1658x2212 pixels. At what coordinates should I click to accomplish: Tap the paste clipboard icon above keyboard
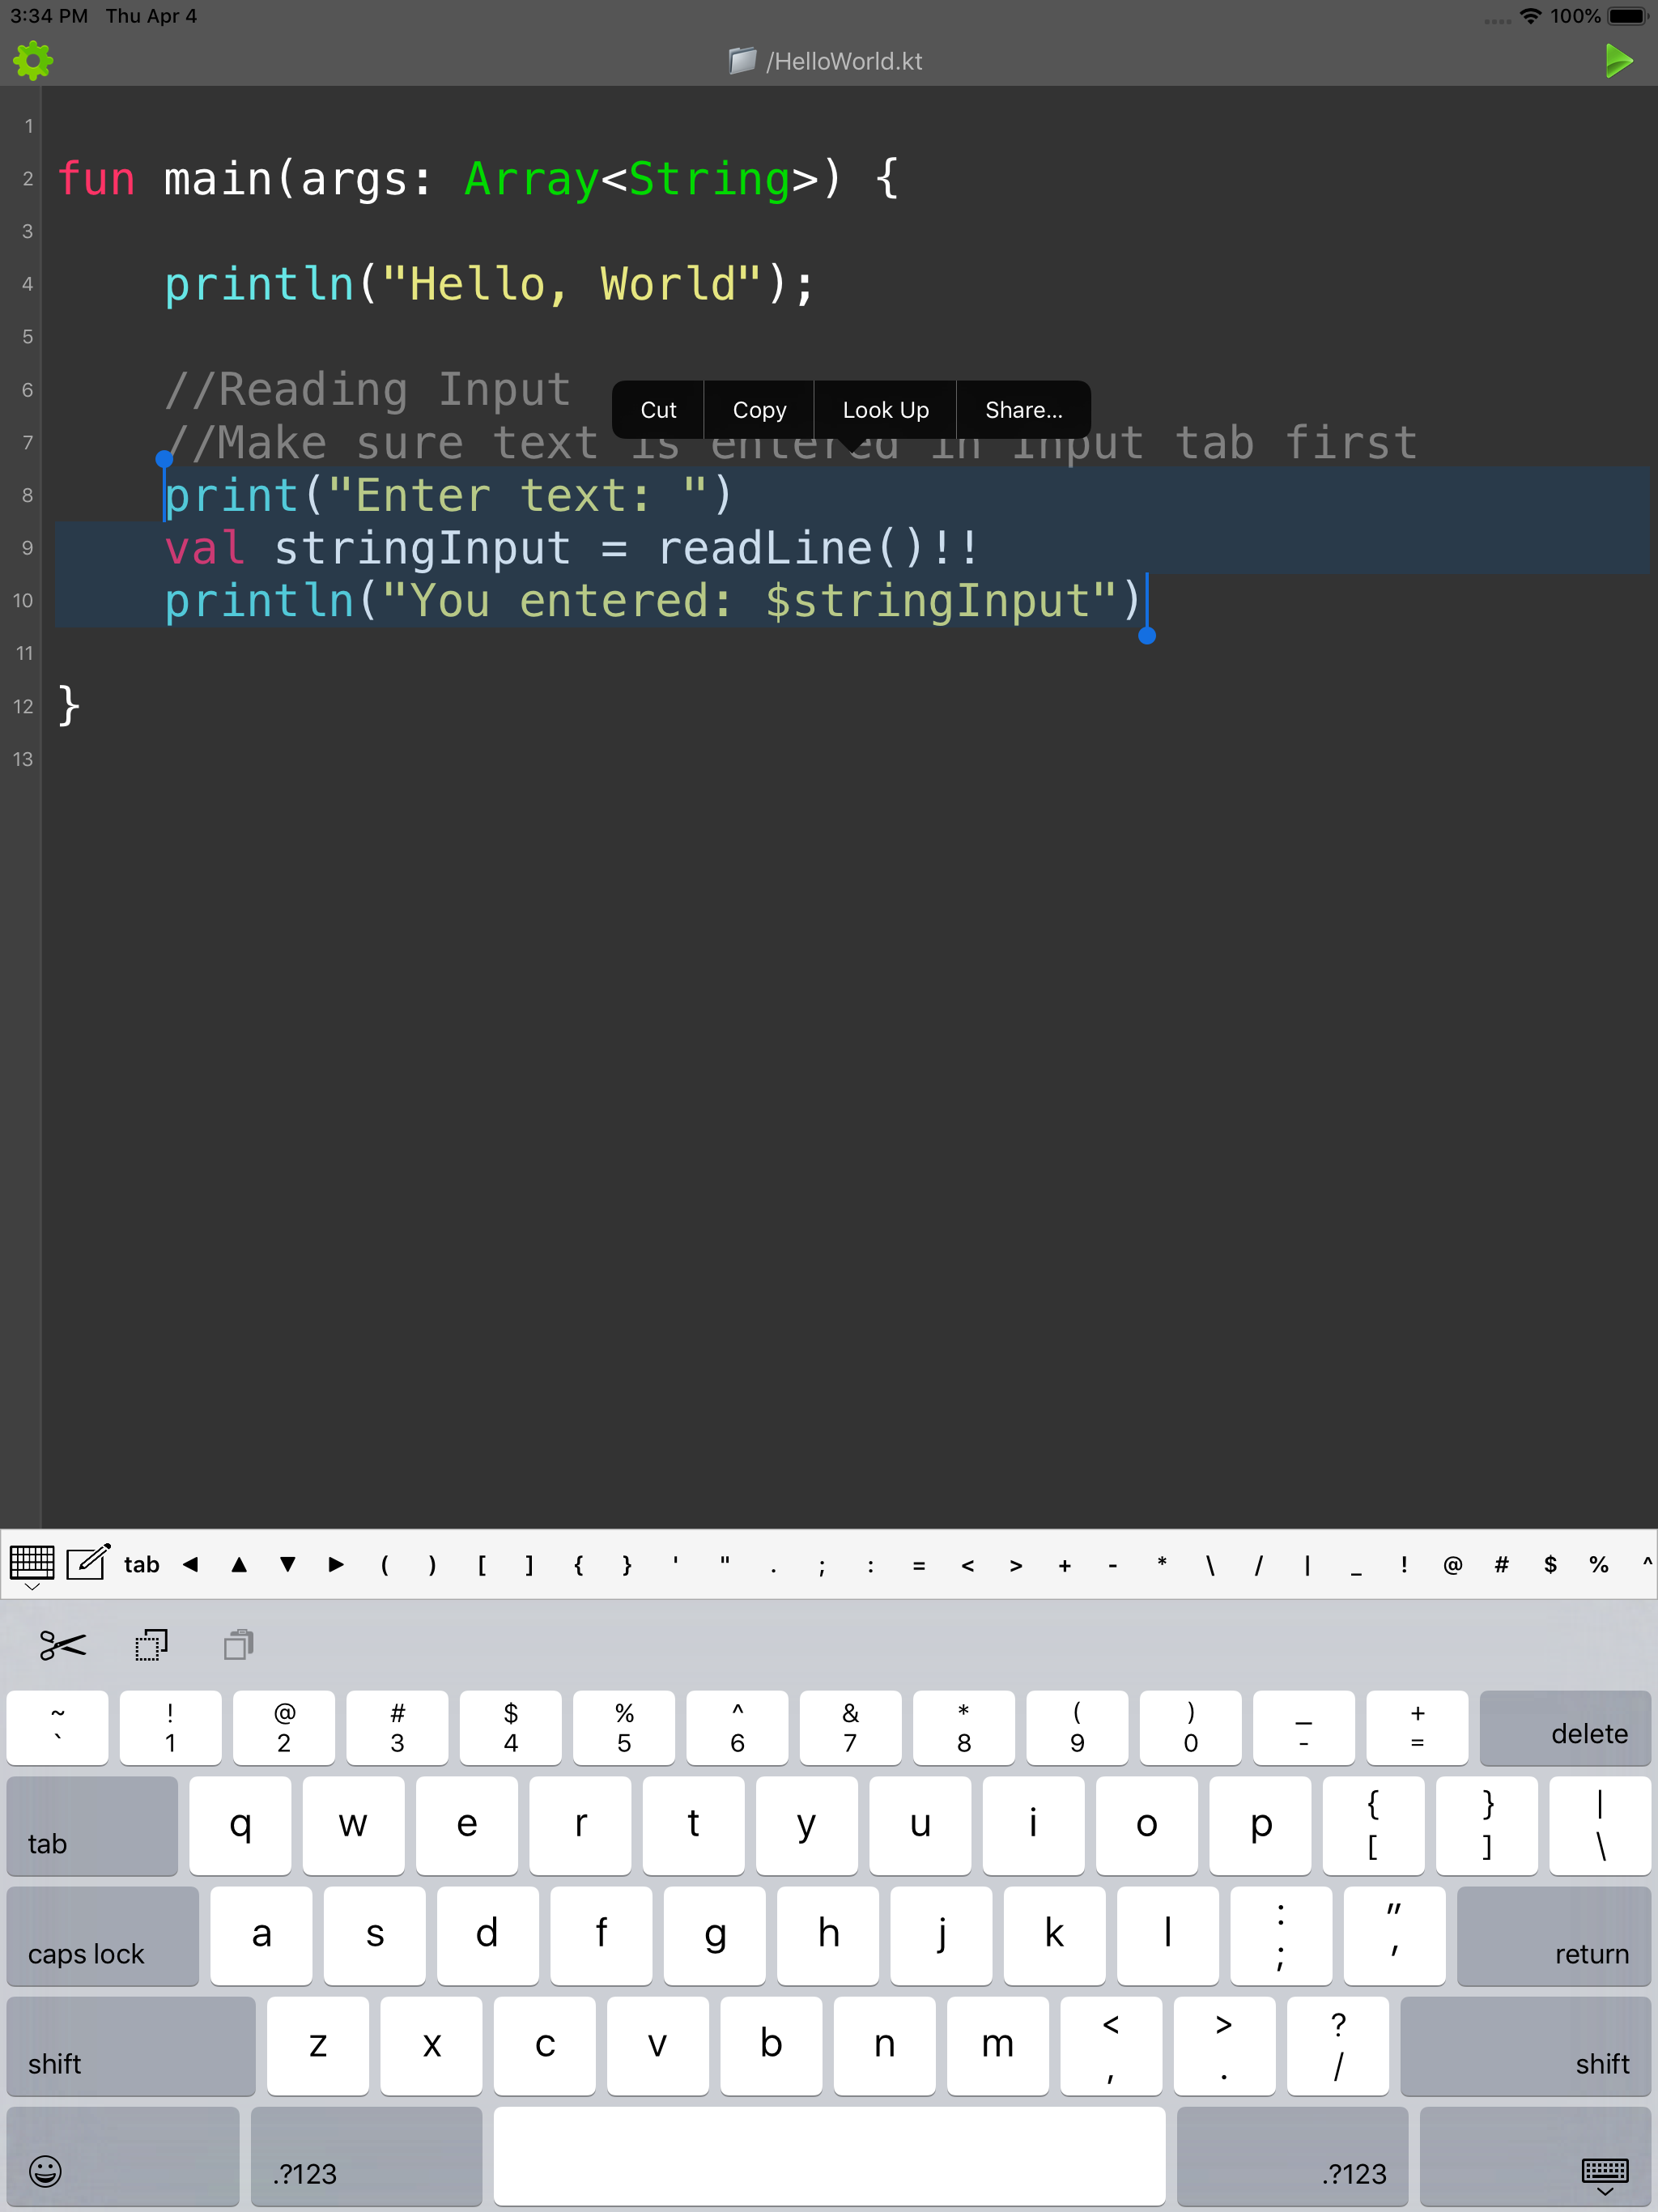(x=239, y=1645)
